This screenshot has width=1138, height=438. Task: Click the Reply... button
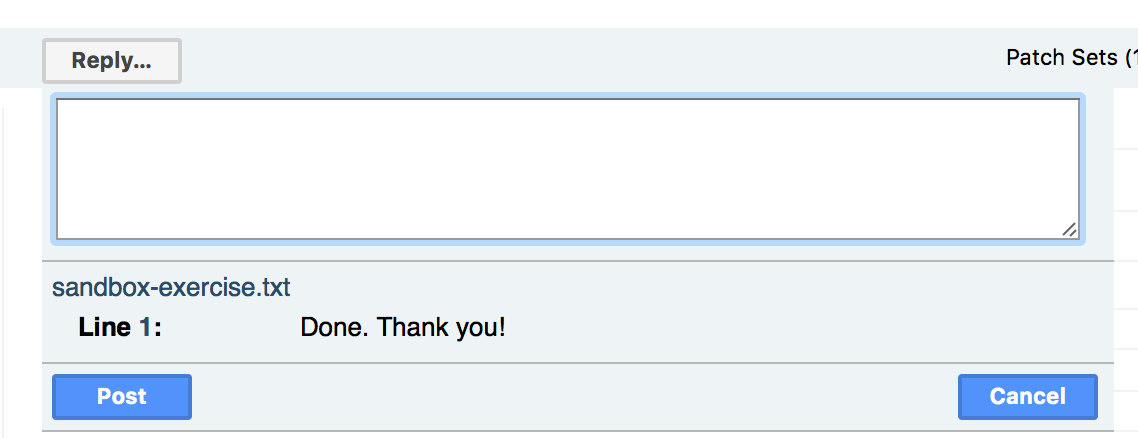(x=111, y=61)
